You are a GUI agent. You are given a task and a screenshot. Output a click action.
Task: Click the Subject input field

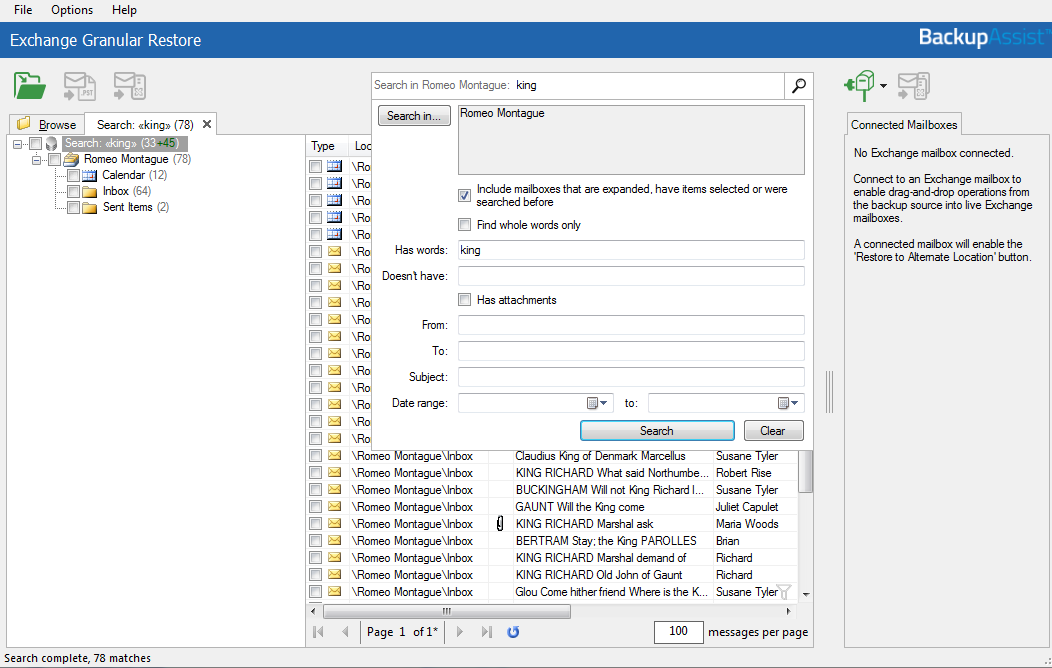pyautogui.click(x=631, y=377)
